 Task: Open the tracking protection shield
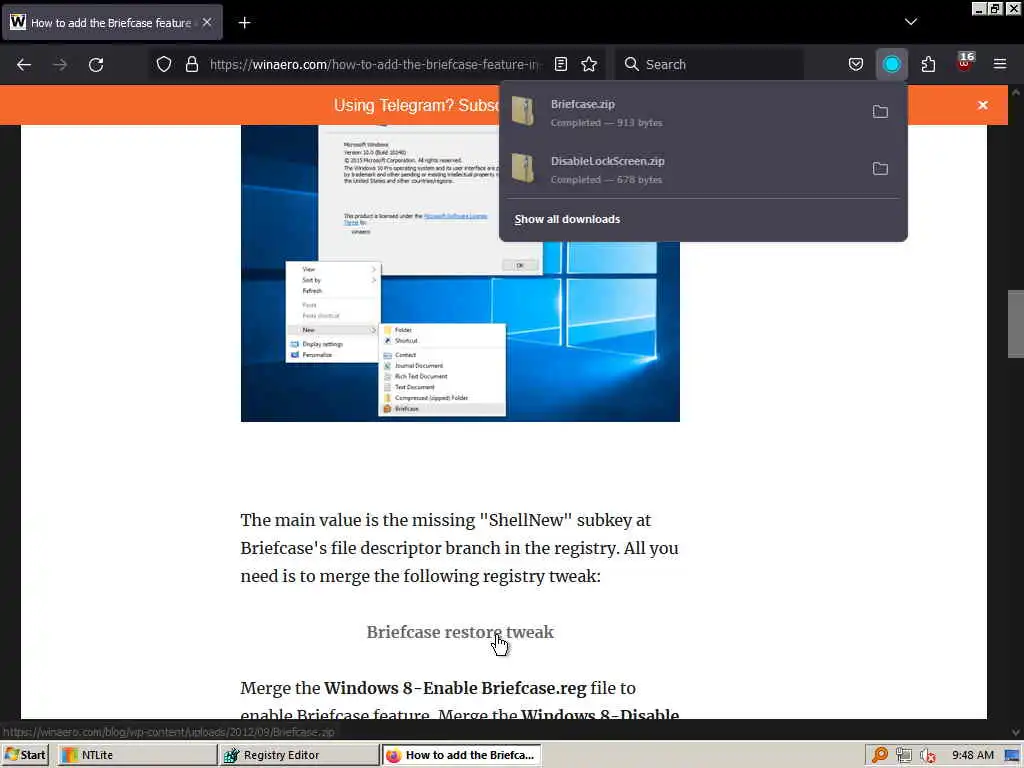(x=164, y=64)
